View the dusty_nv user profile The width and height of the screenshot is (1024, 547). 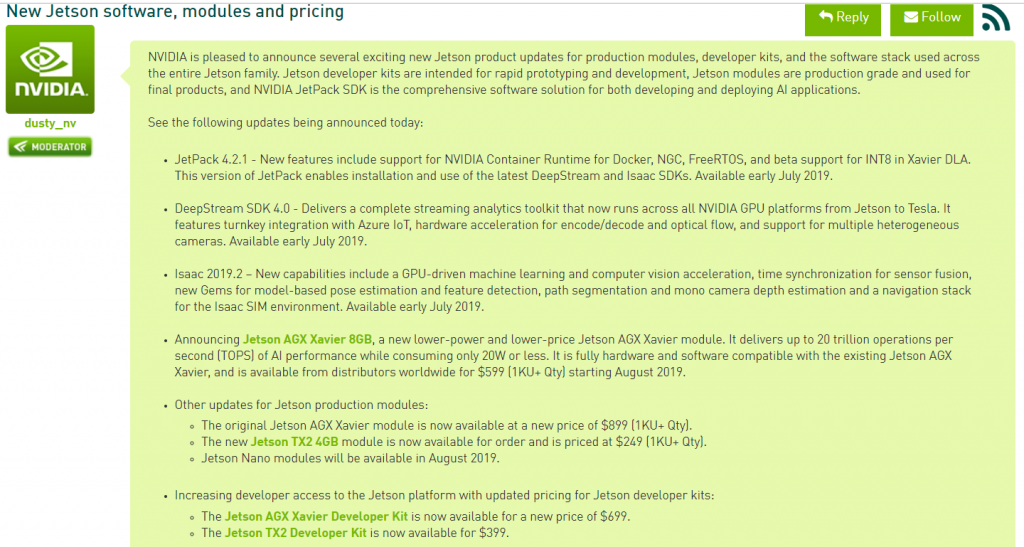pos(50,123)
